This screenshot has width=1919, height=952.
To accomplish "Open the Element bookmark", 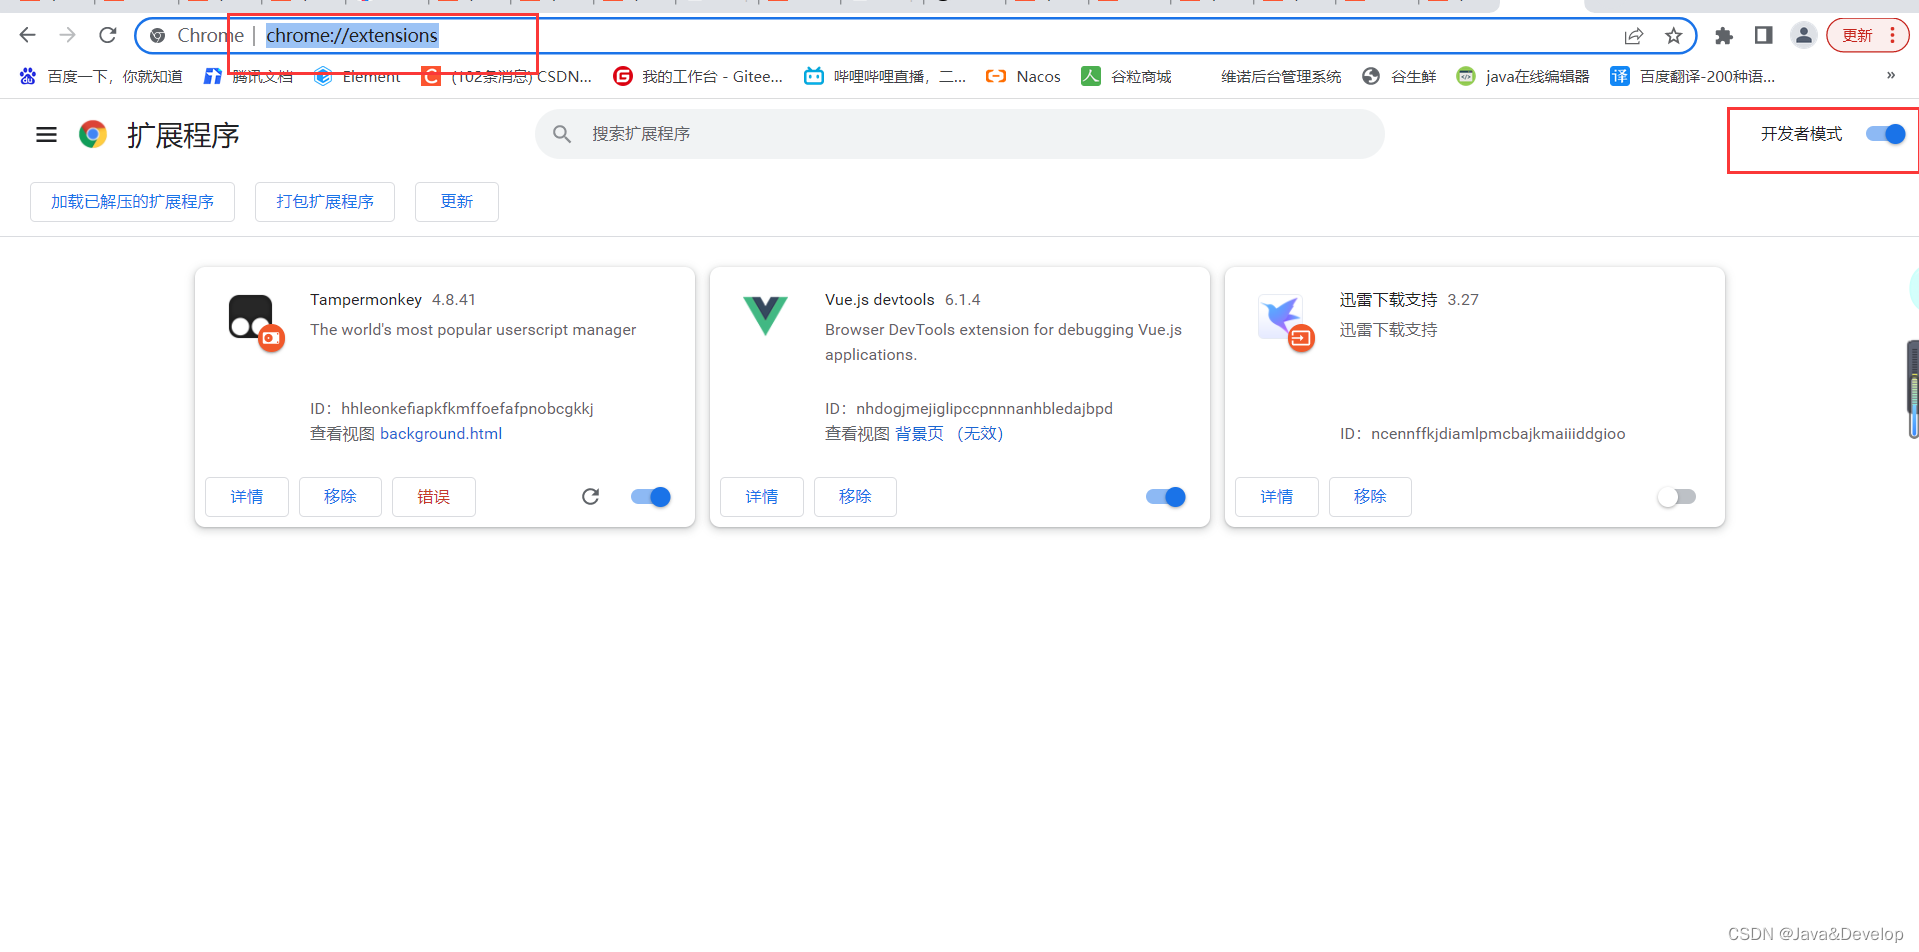I will pyautogui.click(x=357, y=77).
